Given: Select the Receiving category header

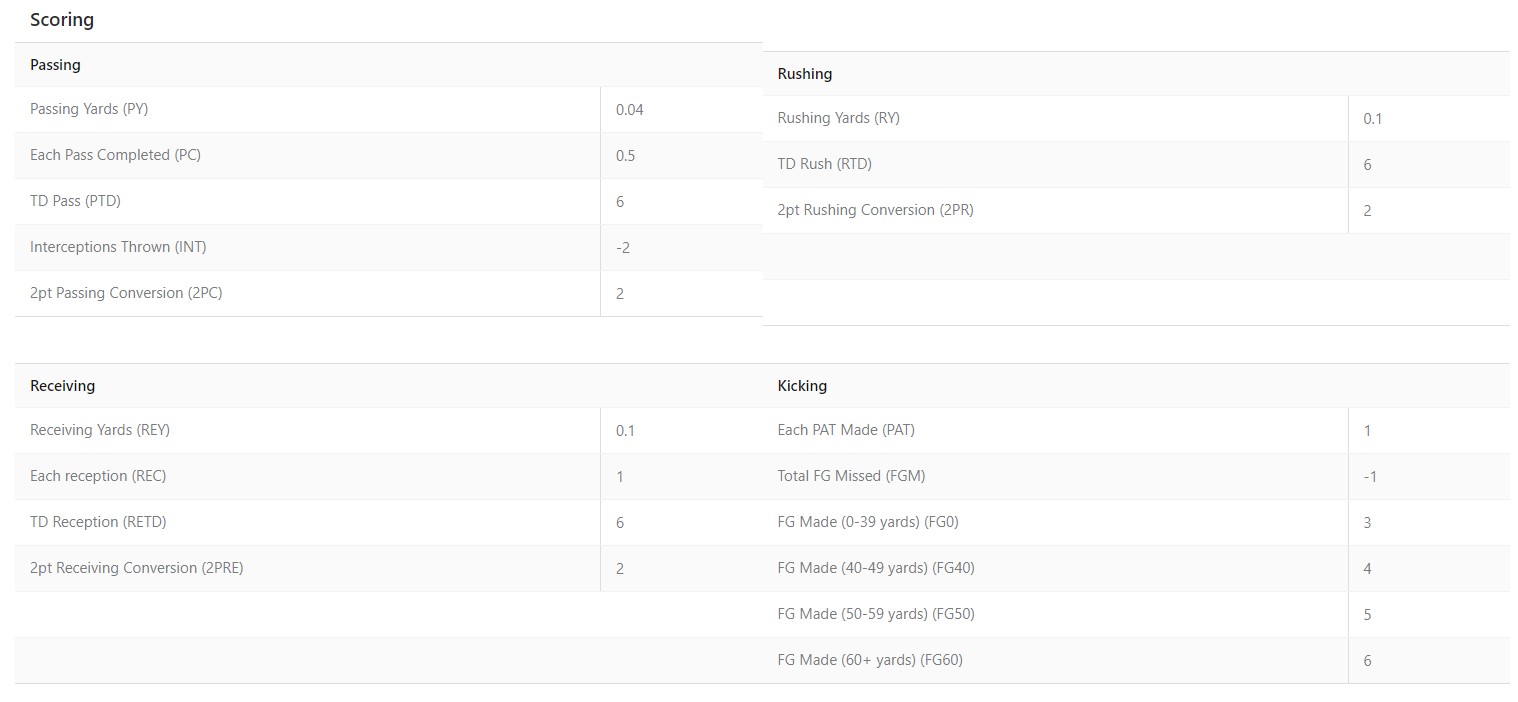Looking at the screenshot, I should click(63, 386).
